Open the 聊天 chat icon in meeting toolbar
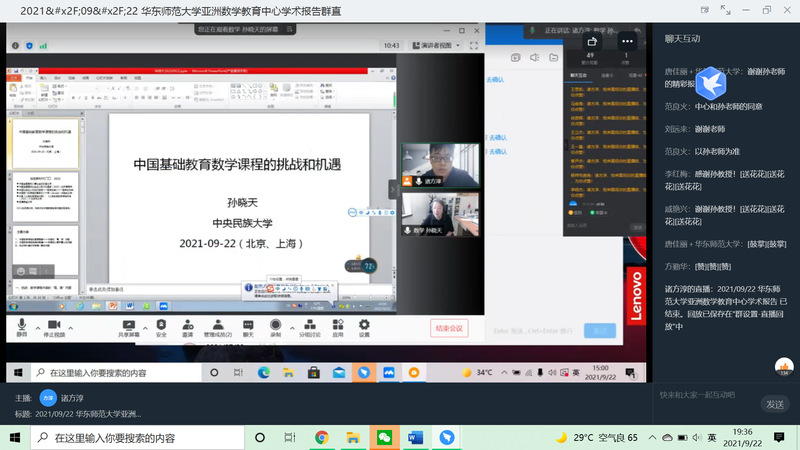This screenshot has width=800, height=450. 248,328
